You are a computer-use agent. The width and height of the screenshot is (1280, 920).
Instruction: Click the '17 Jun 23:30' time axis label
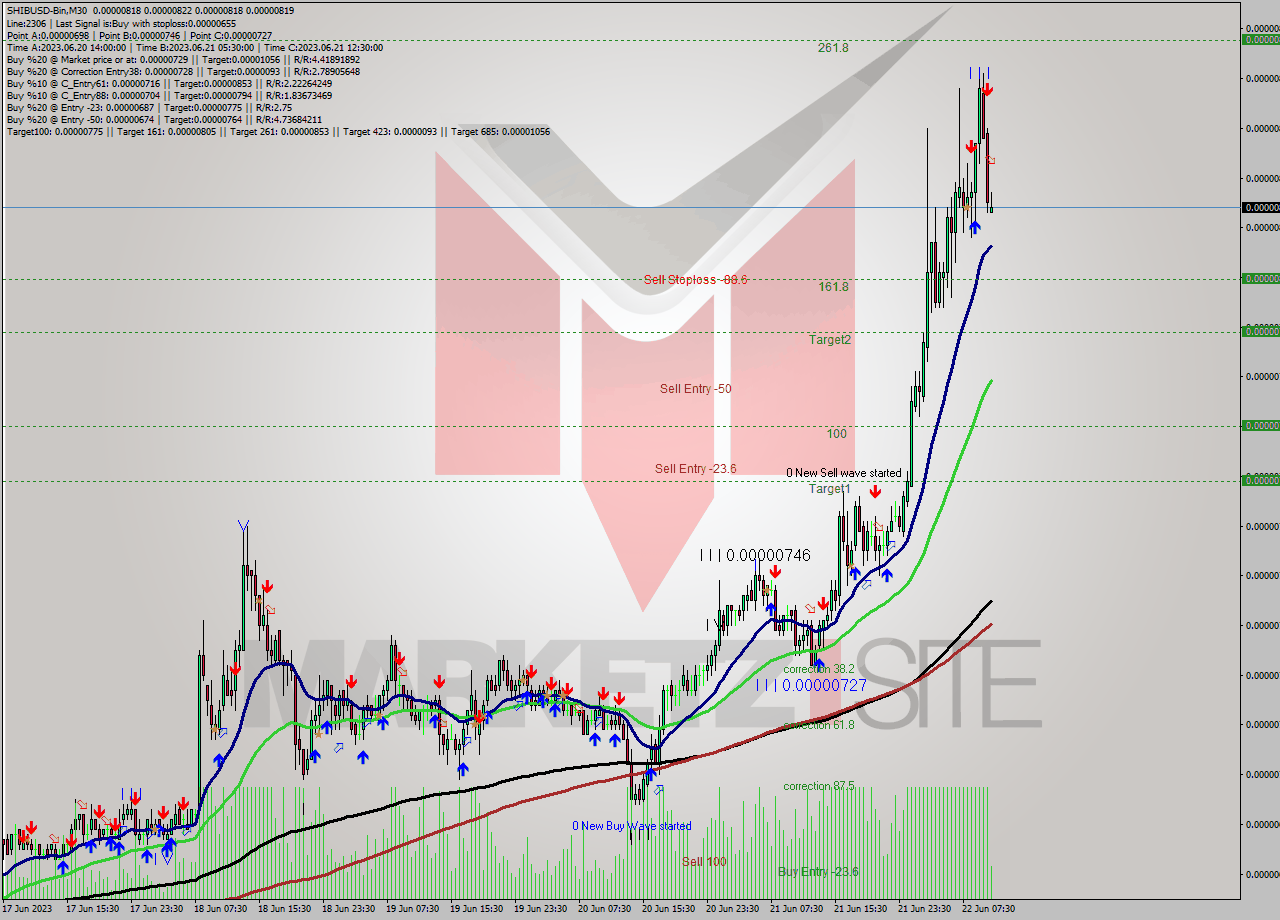tap(157, 909)
